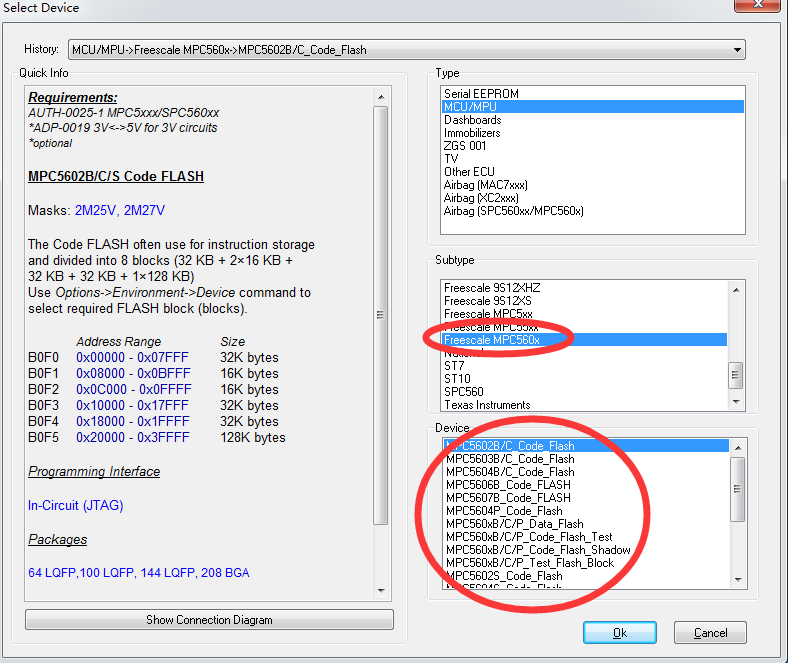
Task: Choose Dashboards in the Type list
Action: tap(473, 120)
